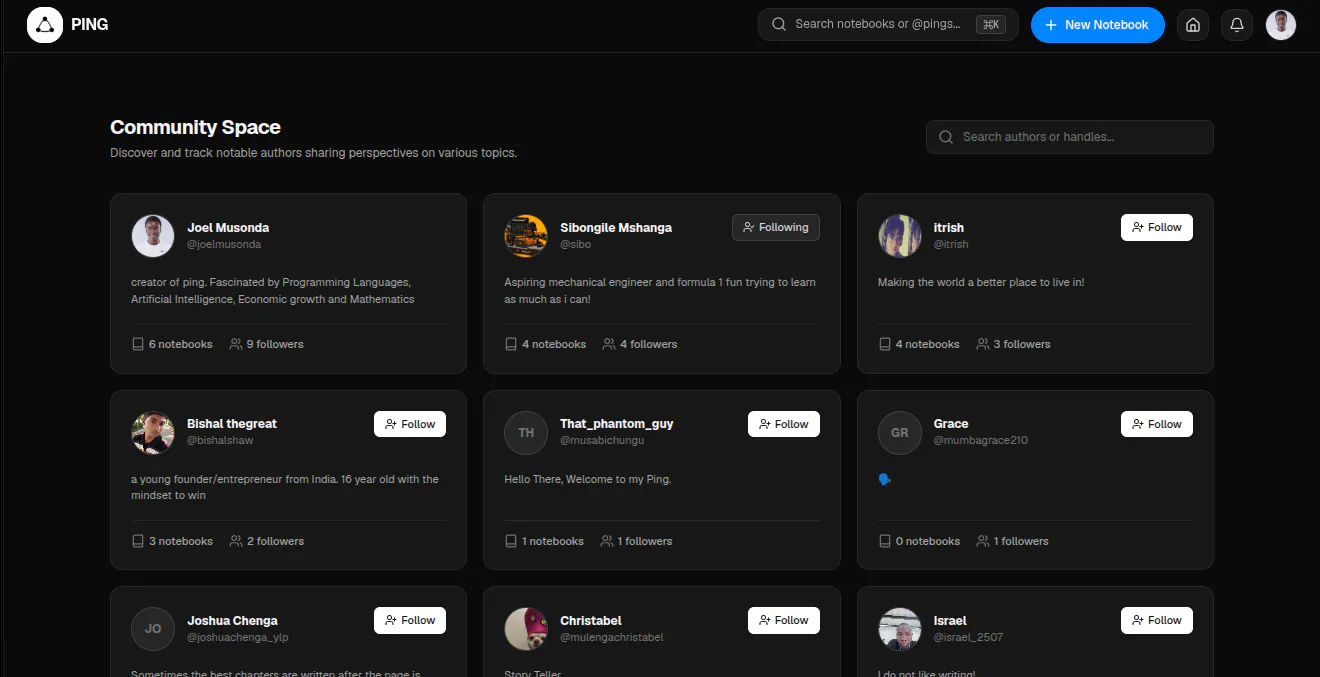Follow Israel
This screenshot has height=677, width=1320.
[1157, 620]
